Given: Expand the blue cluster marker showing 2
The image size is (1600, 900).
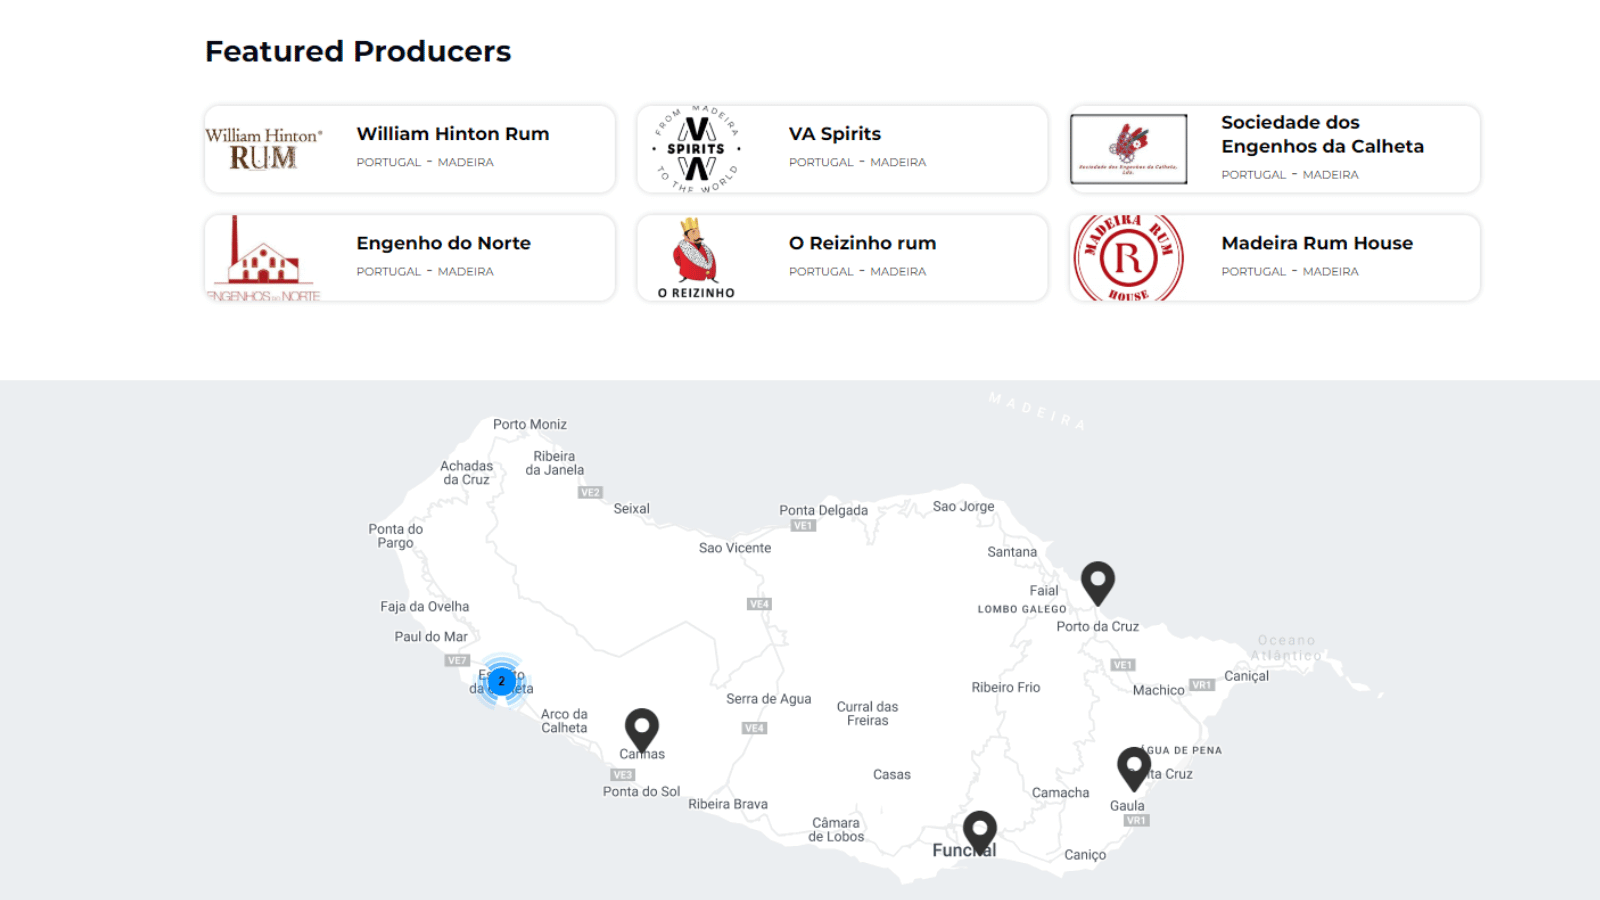Looking at the screenshot, I should coord(502,681).
